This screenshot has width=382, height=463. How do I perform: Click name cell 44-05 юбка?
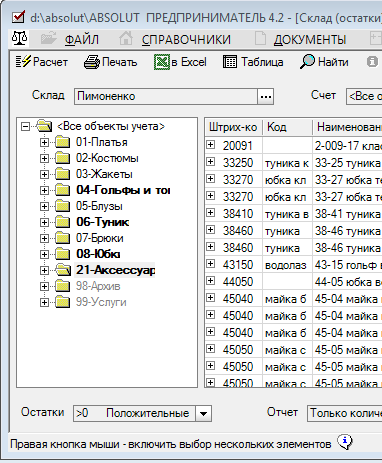point(348,282)
